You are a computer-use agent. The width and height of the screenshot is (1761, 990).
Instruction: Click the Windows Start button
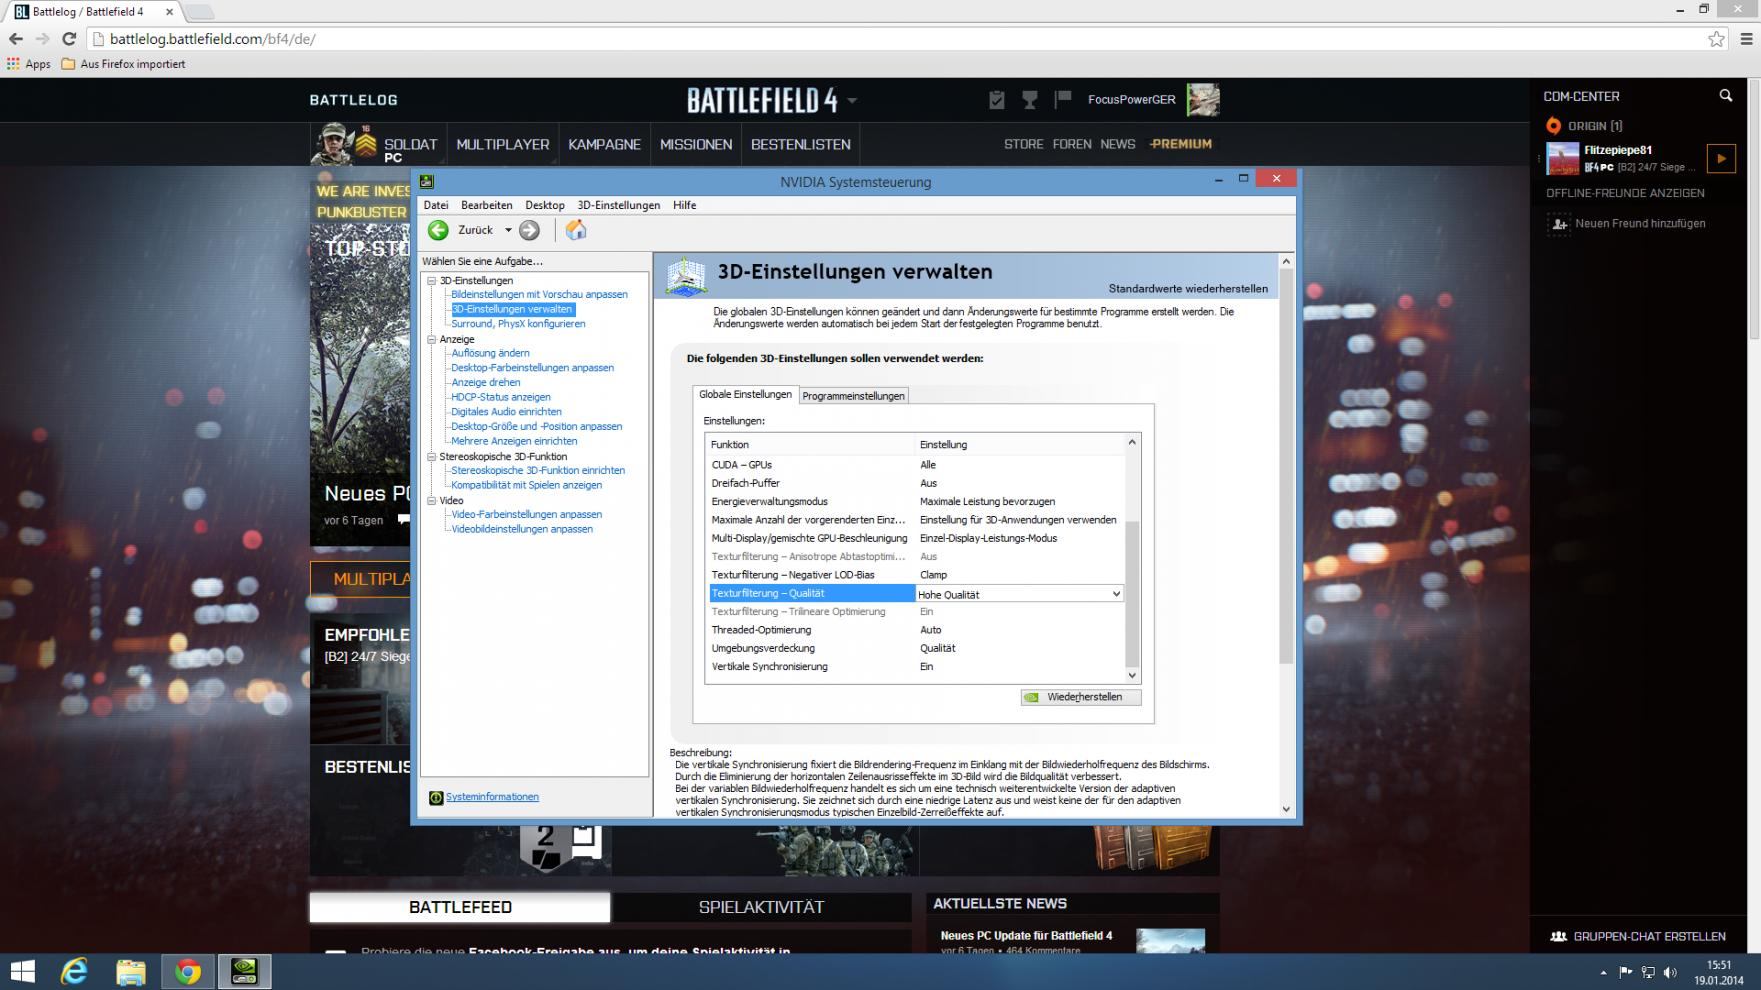point(22,971)
